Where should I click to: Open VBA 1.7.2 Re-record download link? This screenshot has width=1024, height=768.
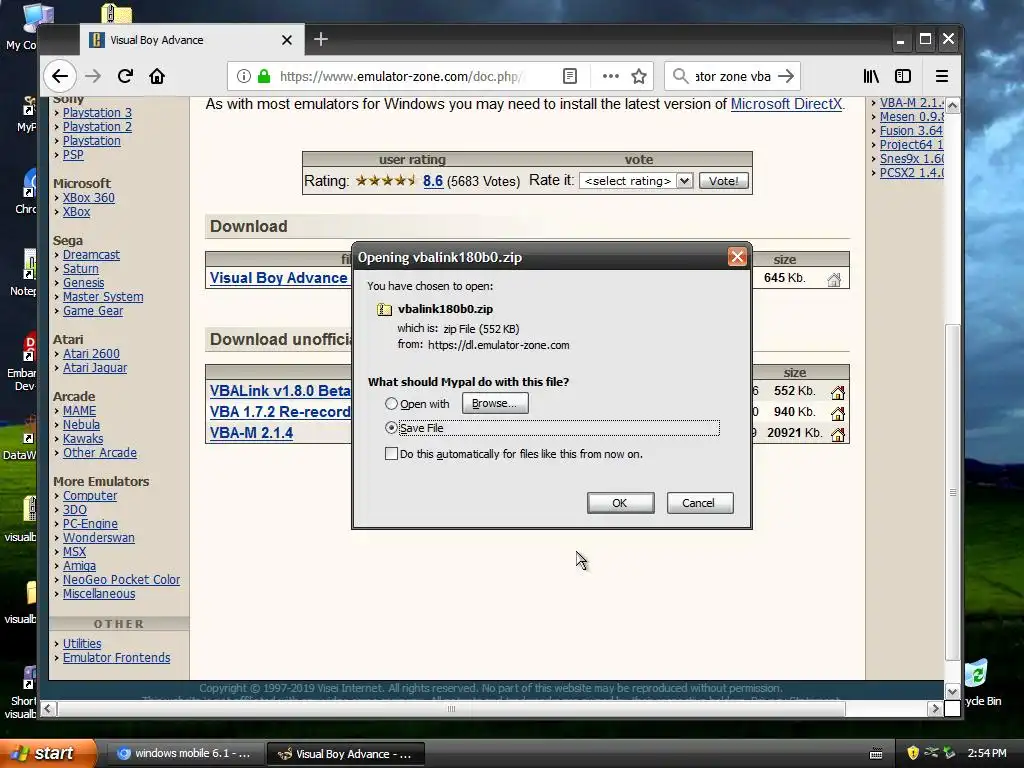point(280,411)
